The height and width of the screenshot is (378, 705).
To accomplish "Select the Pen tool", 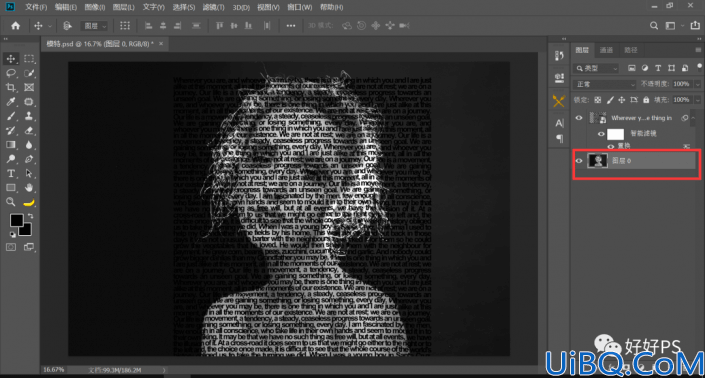I will (29, 159).
